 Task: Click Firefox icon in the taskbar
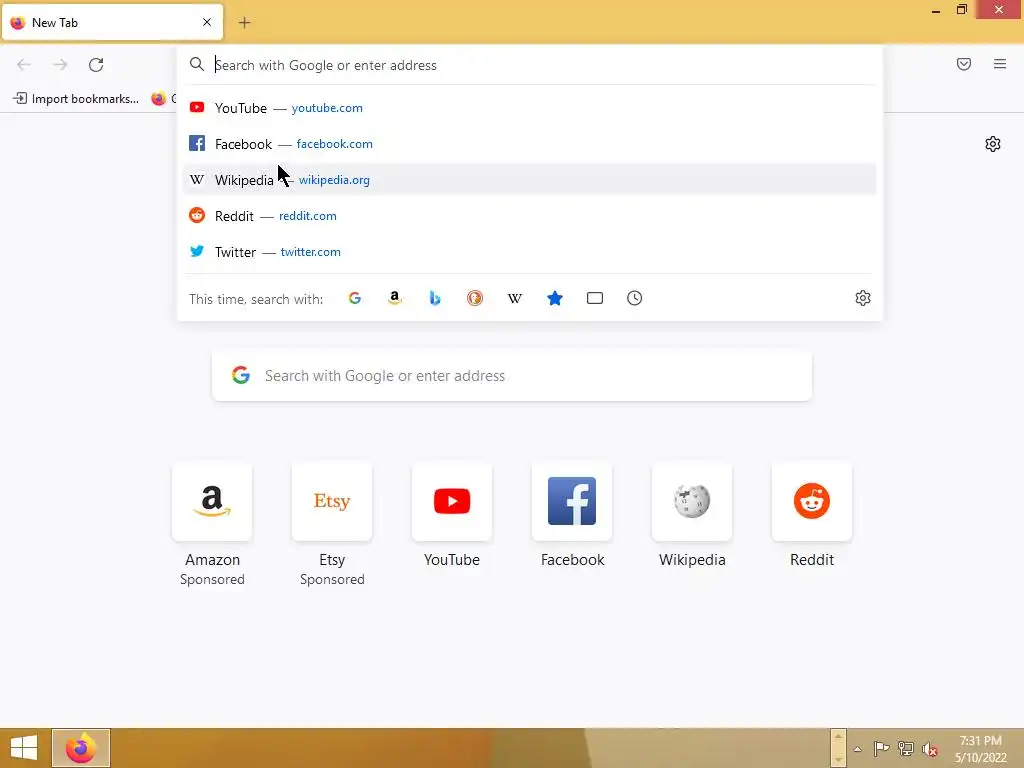tap(81, 748)
